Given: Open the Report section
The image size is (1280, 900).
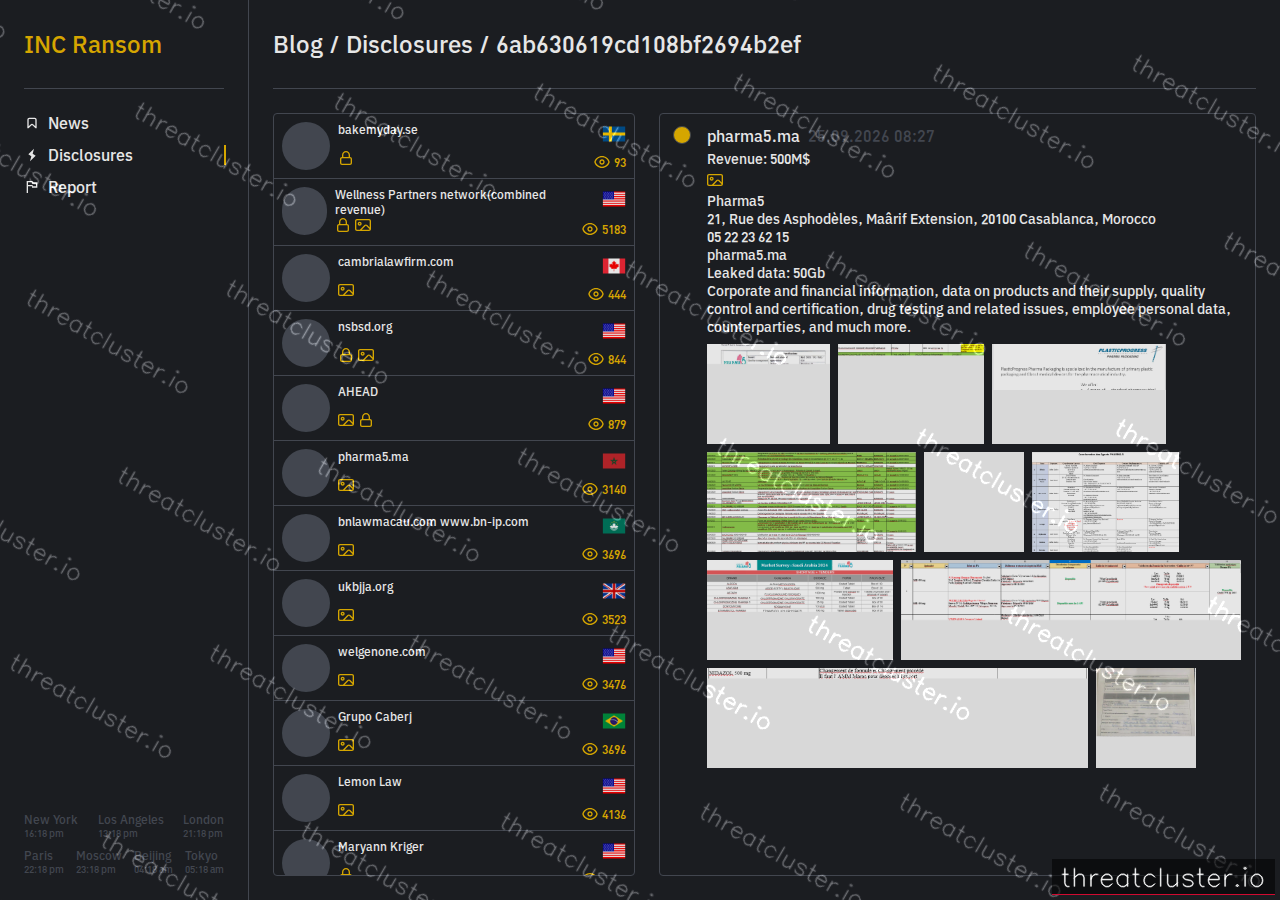Looking at the screenshot, I should click(72, 187).
